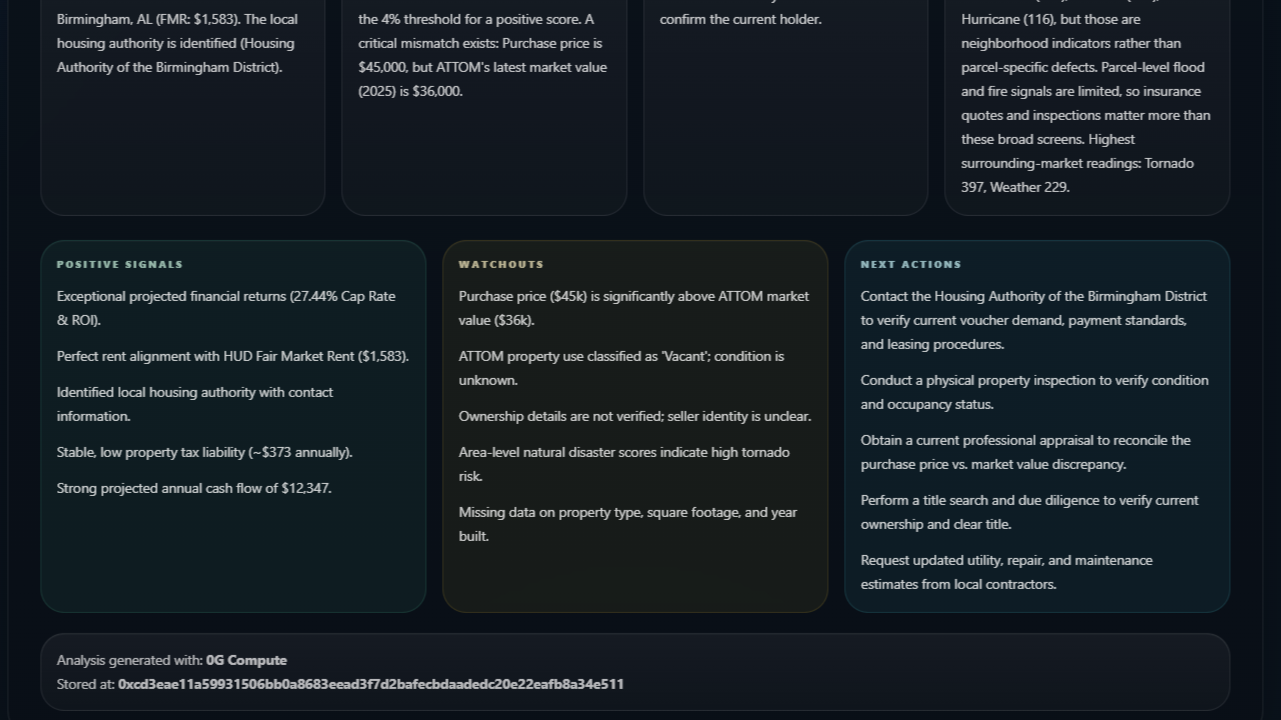This screenshot has height=720, width=1281.
Task: Select the storage hash starting with 0xcd3eae11
Action: [x=371, y=684]
